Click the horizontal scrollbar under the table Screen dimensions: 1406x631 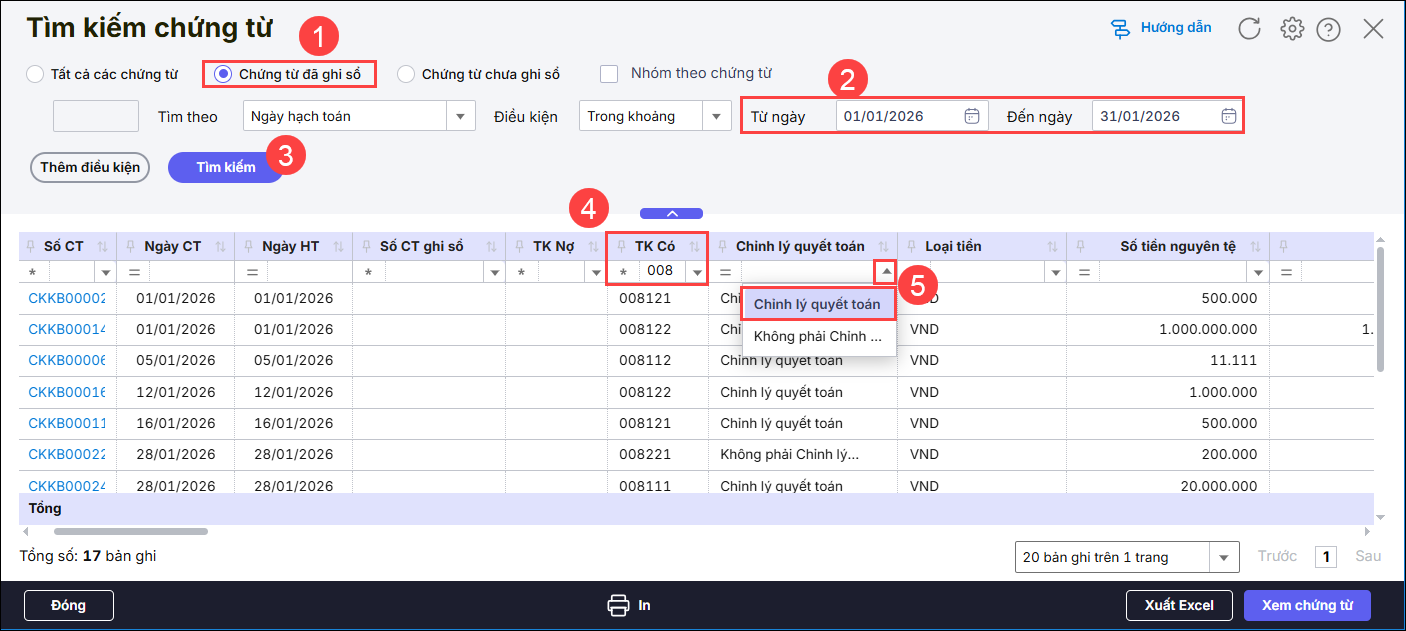(x=130, y=531)
